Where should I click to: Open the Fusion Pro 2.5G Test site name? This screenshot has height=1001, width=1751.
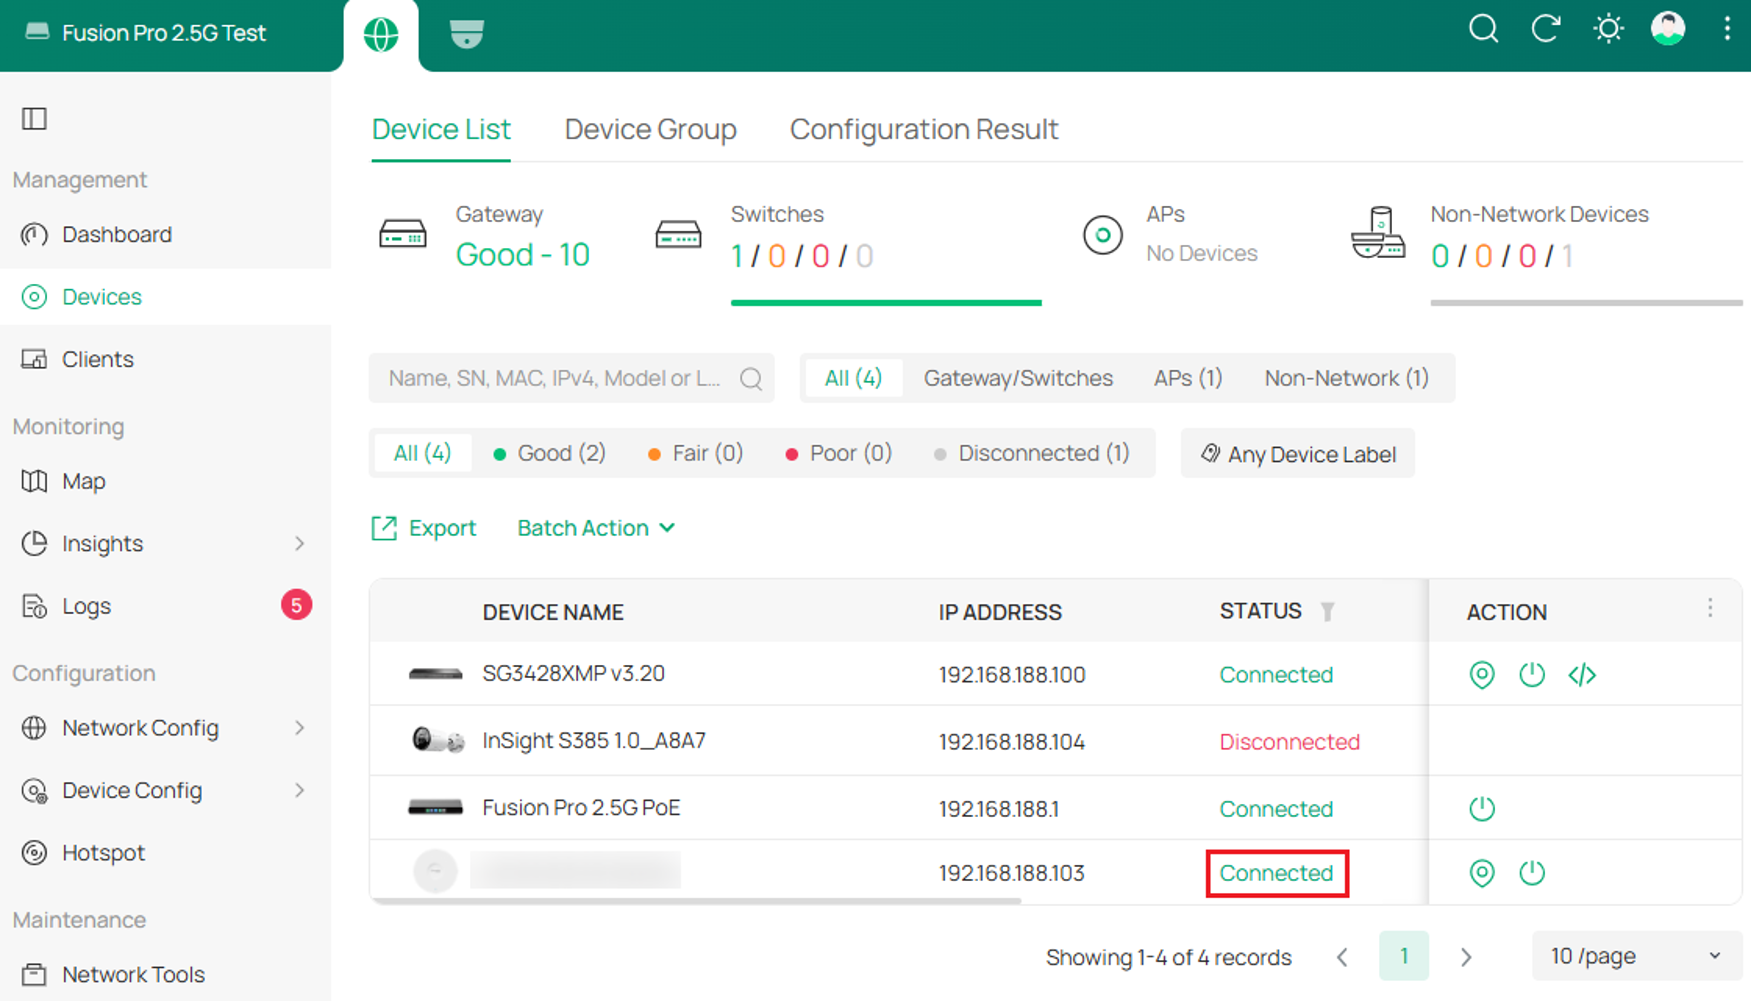pyautogui.click(x=165, y=33)
